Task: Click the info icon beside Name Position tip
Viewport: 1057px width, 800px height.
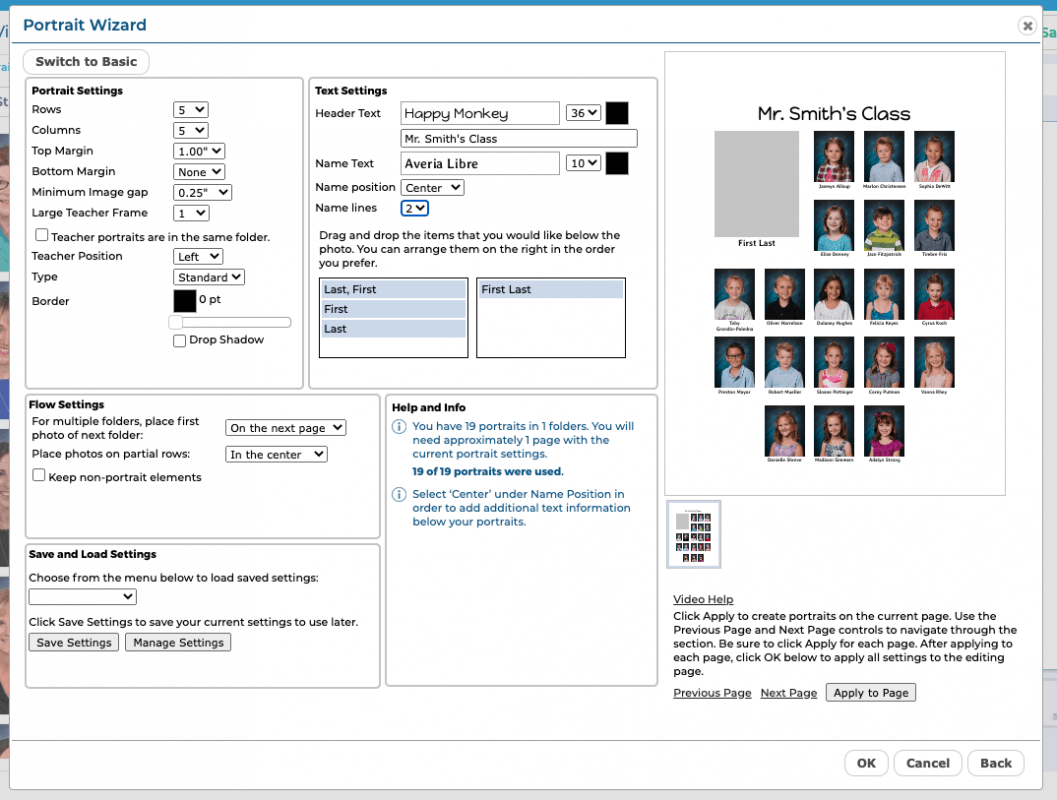Action: [398, 495]
